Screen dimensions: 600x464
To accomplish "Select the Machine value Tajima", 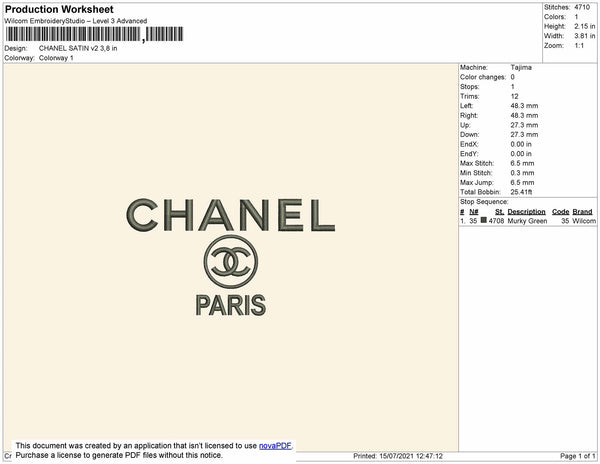I will (521, 67).
